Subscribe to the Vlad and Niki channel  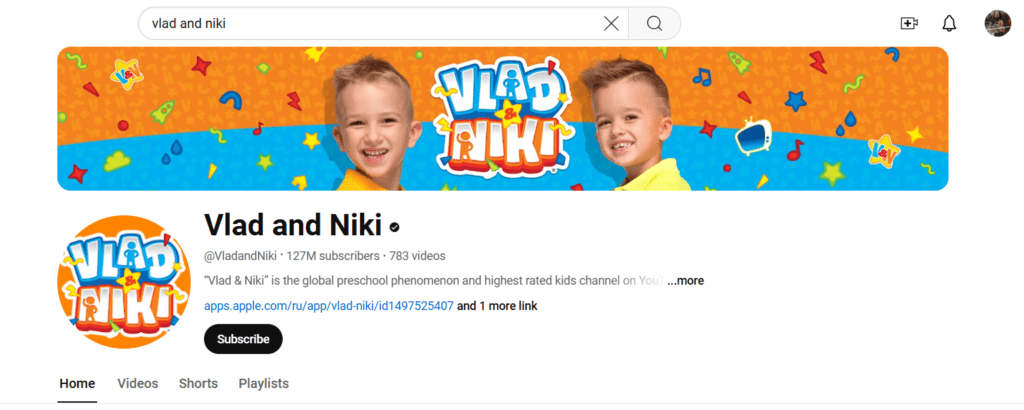pos(243,339)
